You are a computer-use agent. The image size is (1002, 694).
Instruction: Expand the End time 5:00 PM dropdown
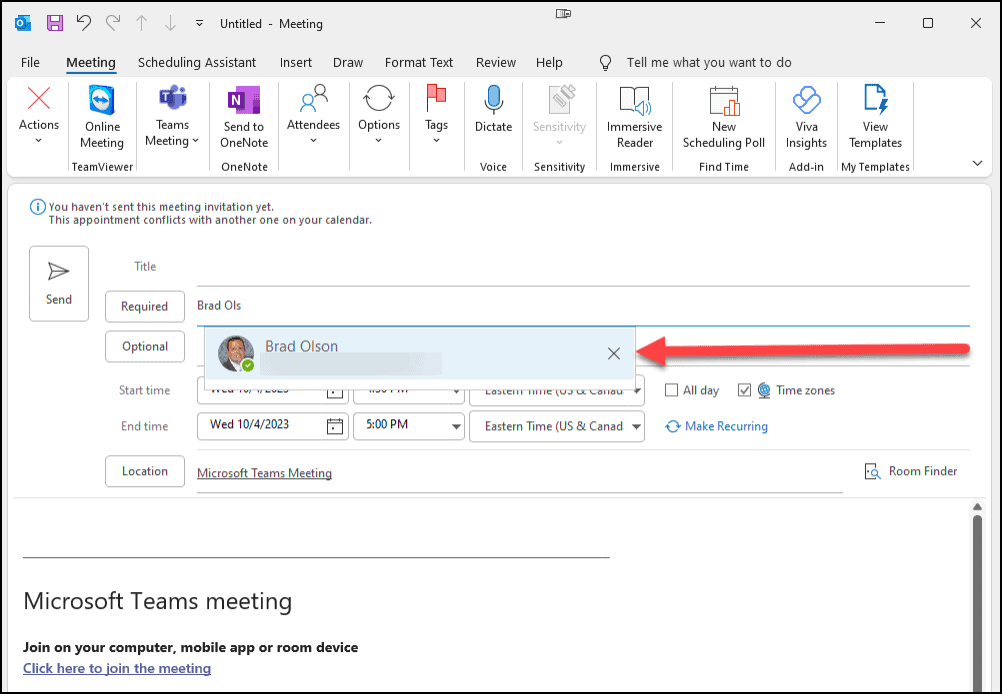point(456,426)
